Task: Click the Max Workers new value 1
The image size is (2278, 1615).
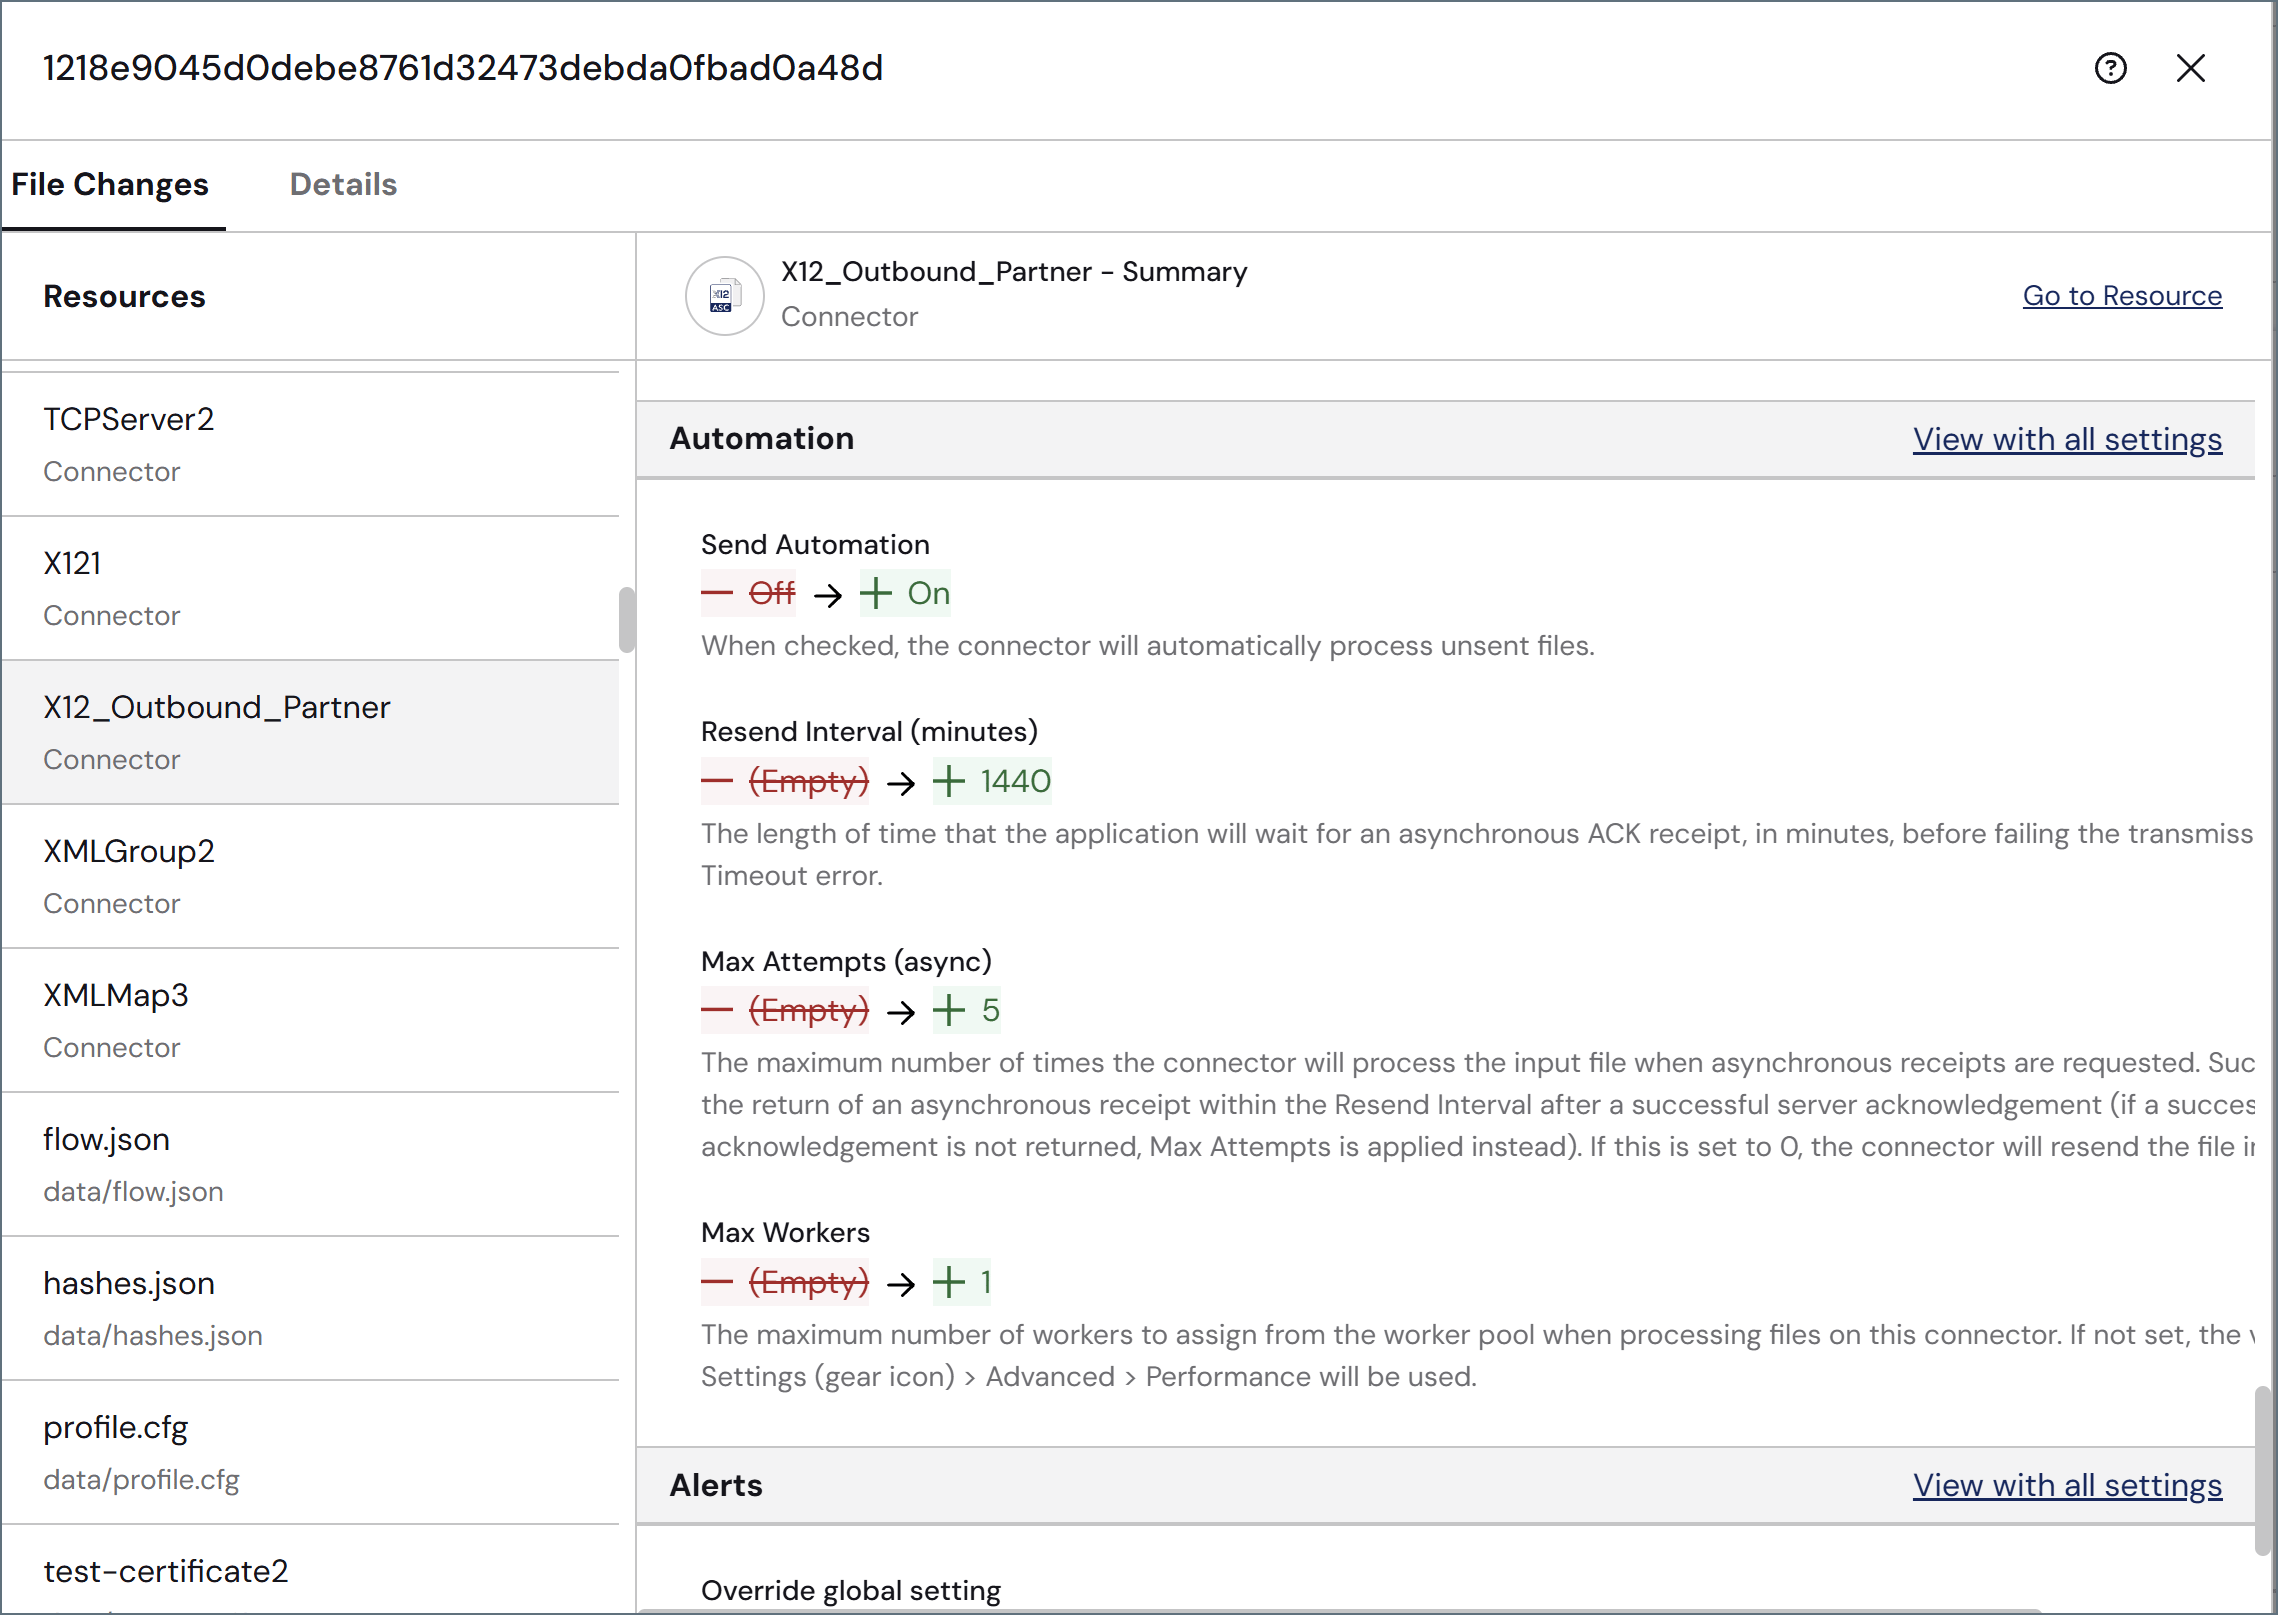Action: (962, 1282)
